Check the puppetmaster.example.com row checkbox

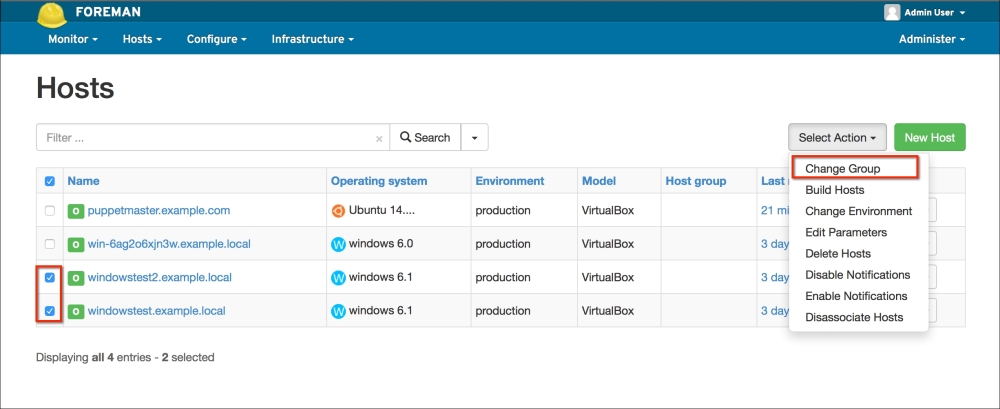click(50, 211)
